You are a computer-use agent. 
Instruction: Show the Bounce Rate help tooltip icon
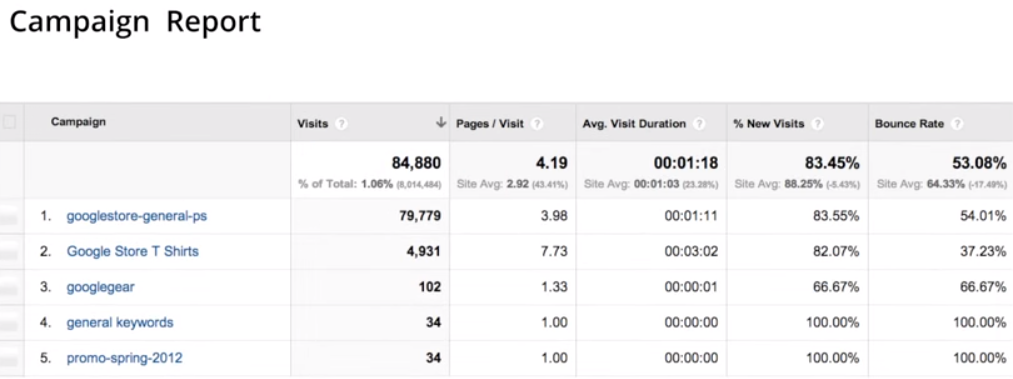(957, 123)
